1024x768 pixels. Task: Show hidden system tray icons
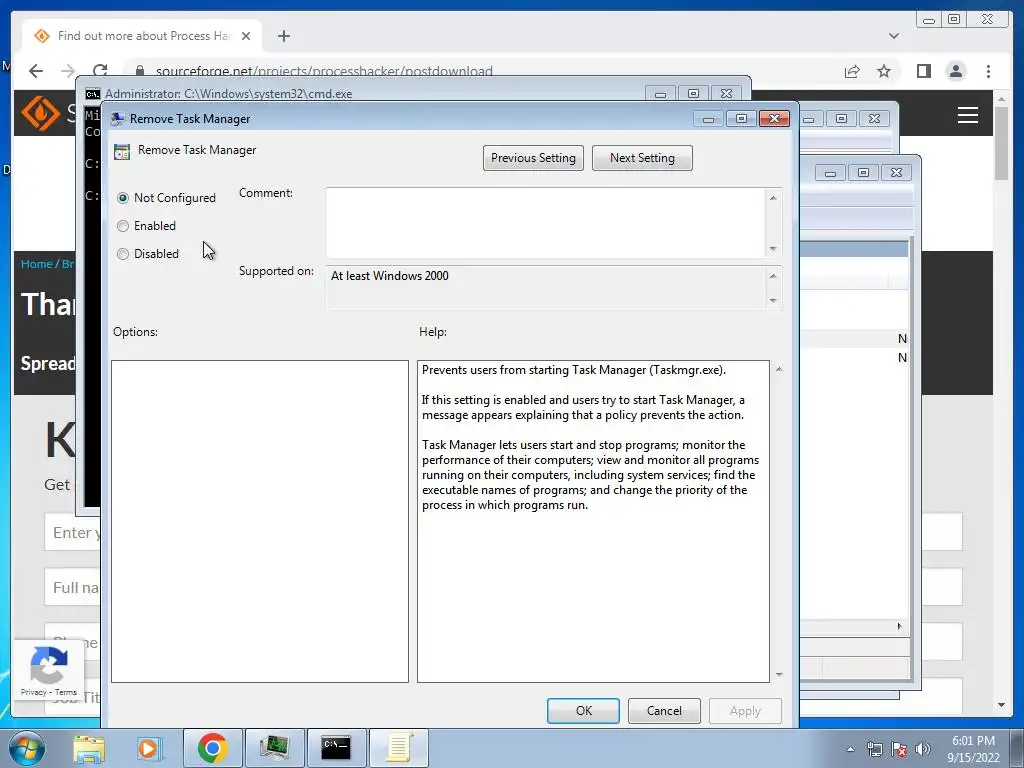pos(850,749)
